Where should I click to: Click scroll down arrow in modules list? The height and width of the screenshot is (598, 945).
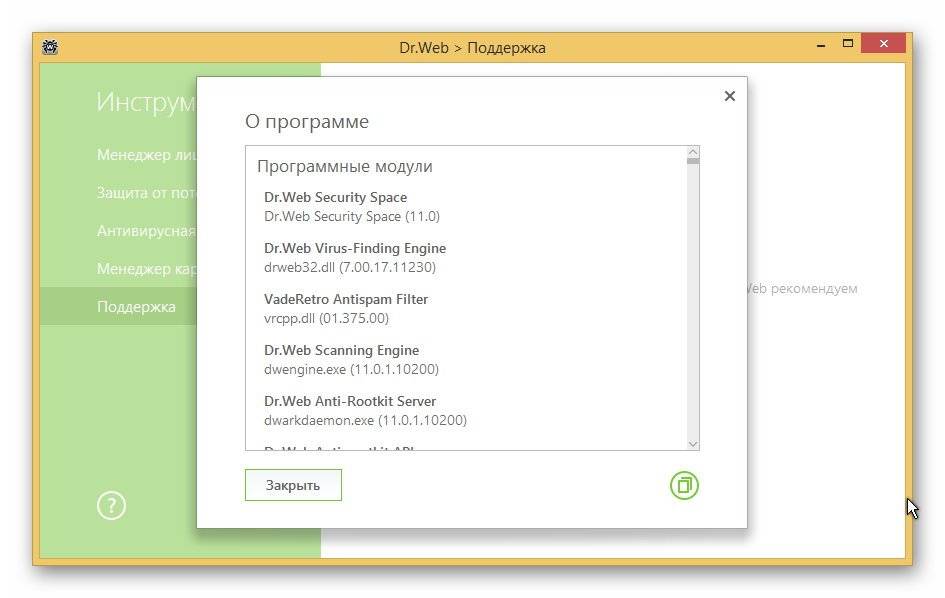[692, 444]
